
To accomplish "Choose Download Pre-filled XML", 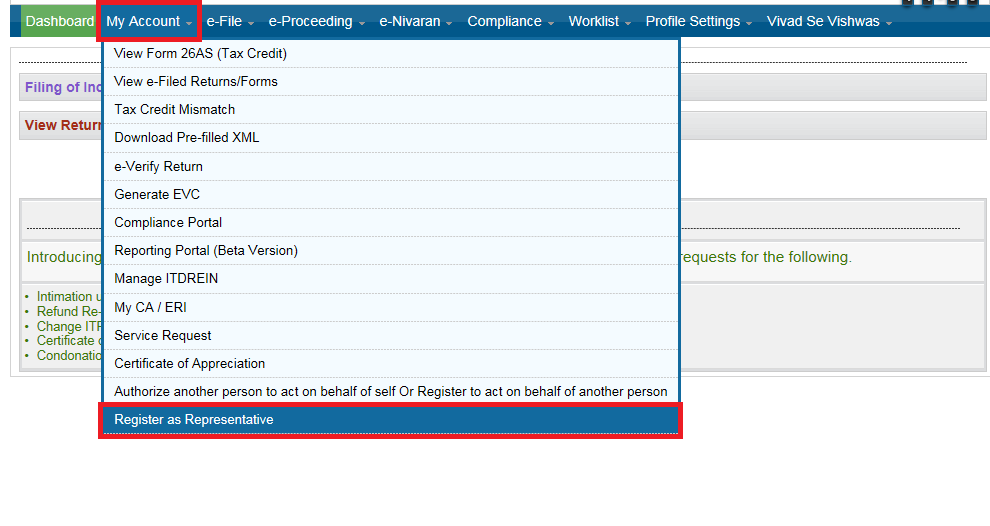I will point(391,138).
